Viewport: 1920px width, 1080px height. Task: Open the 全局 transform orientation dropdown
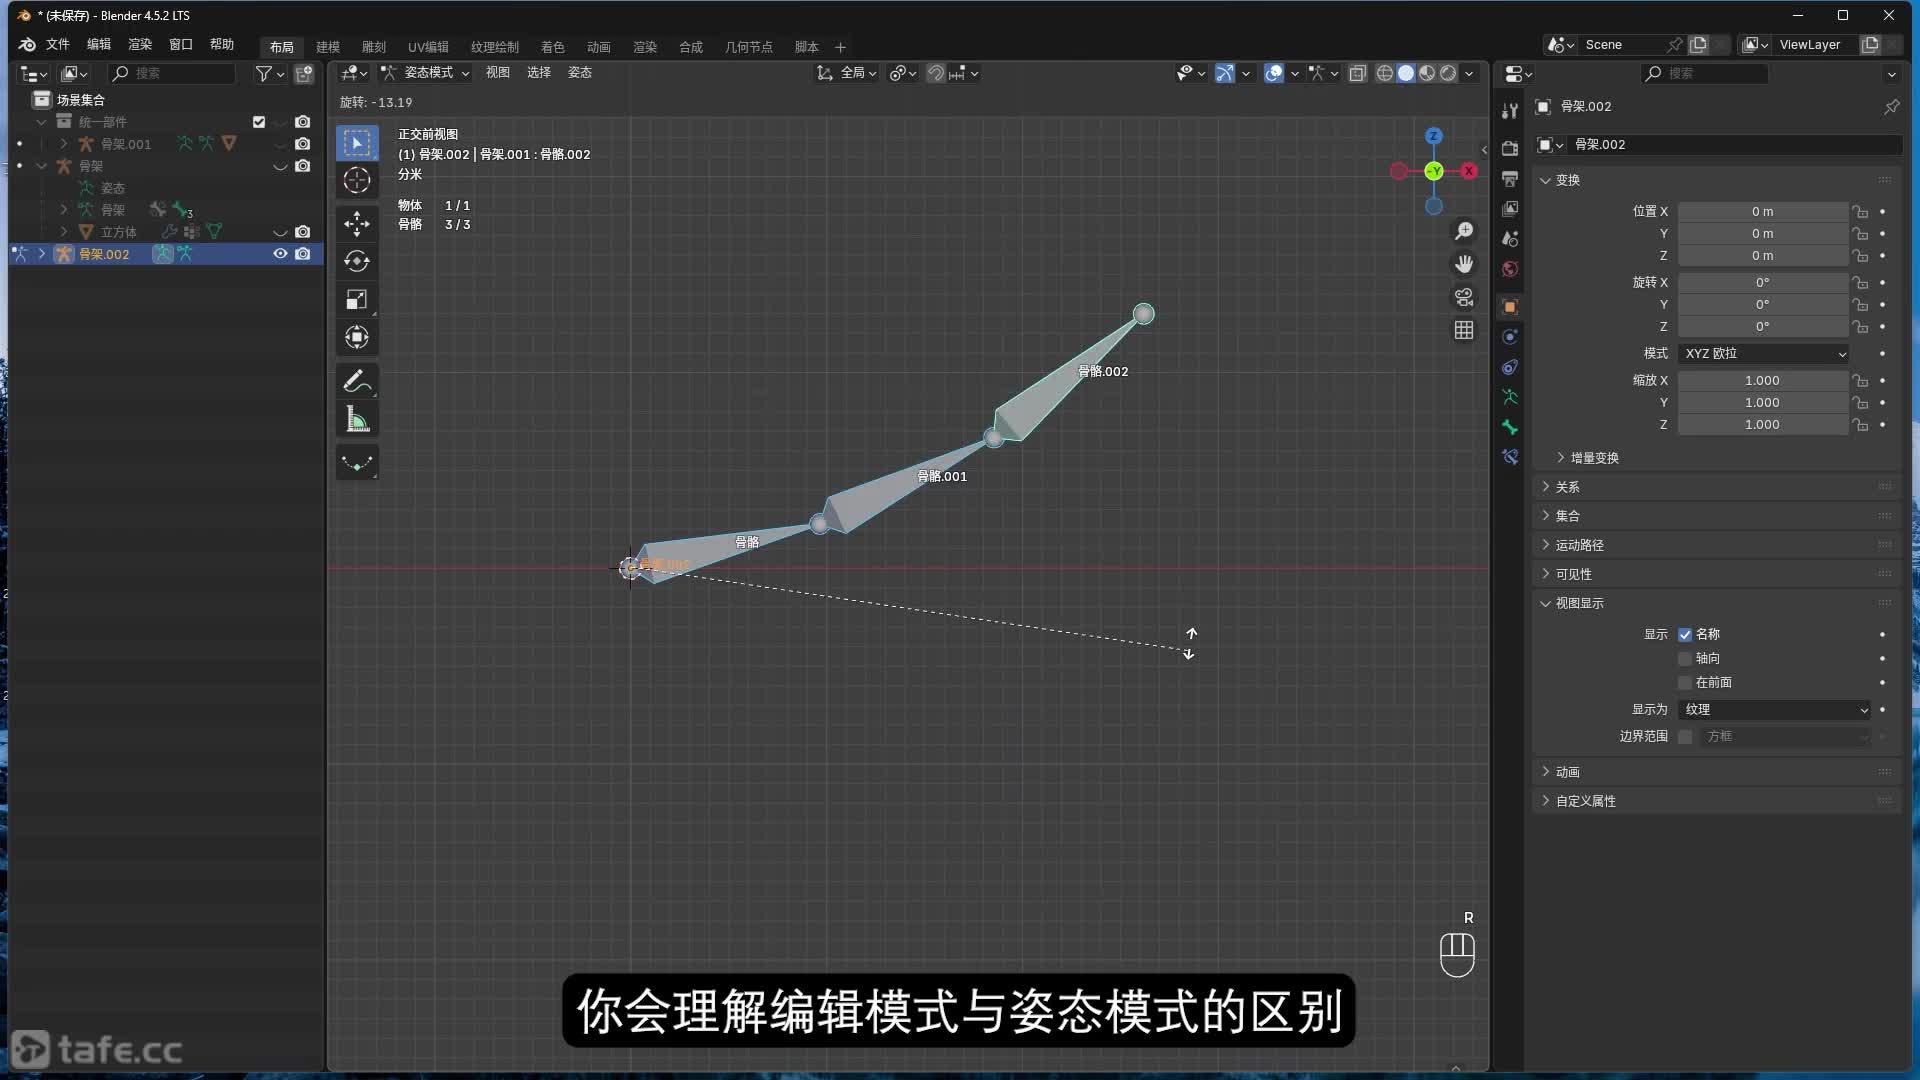(847, 73)
